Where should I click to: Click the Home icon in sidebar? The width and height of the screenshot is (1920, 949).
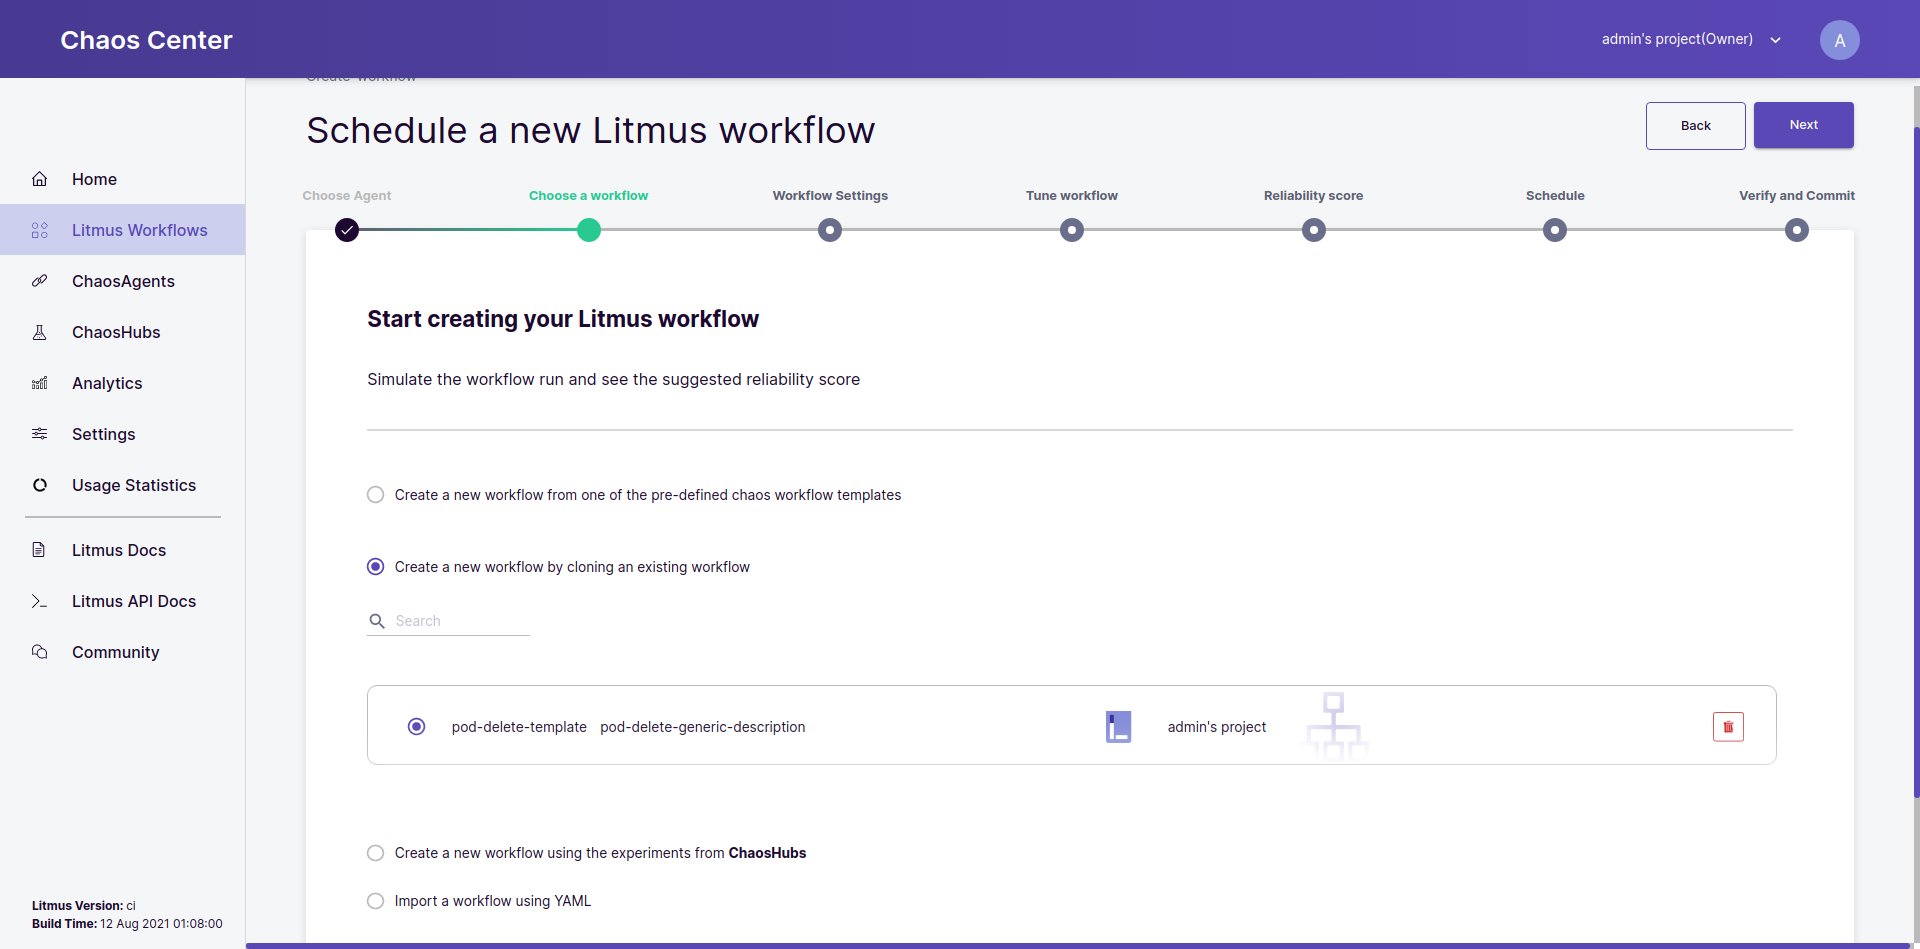click(x=40, y=179)
